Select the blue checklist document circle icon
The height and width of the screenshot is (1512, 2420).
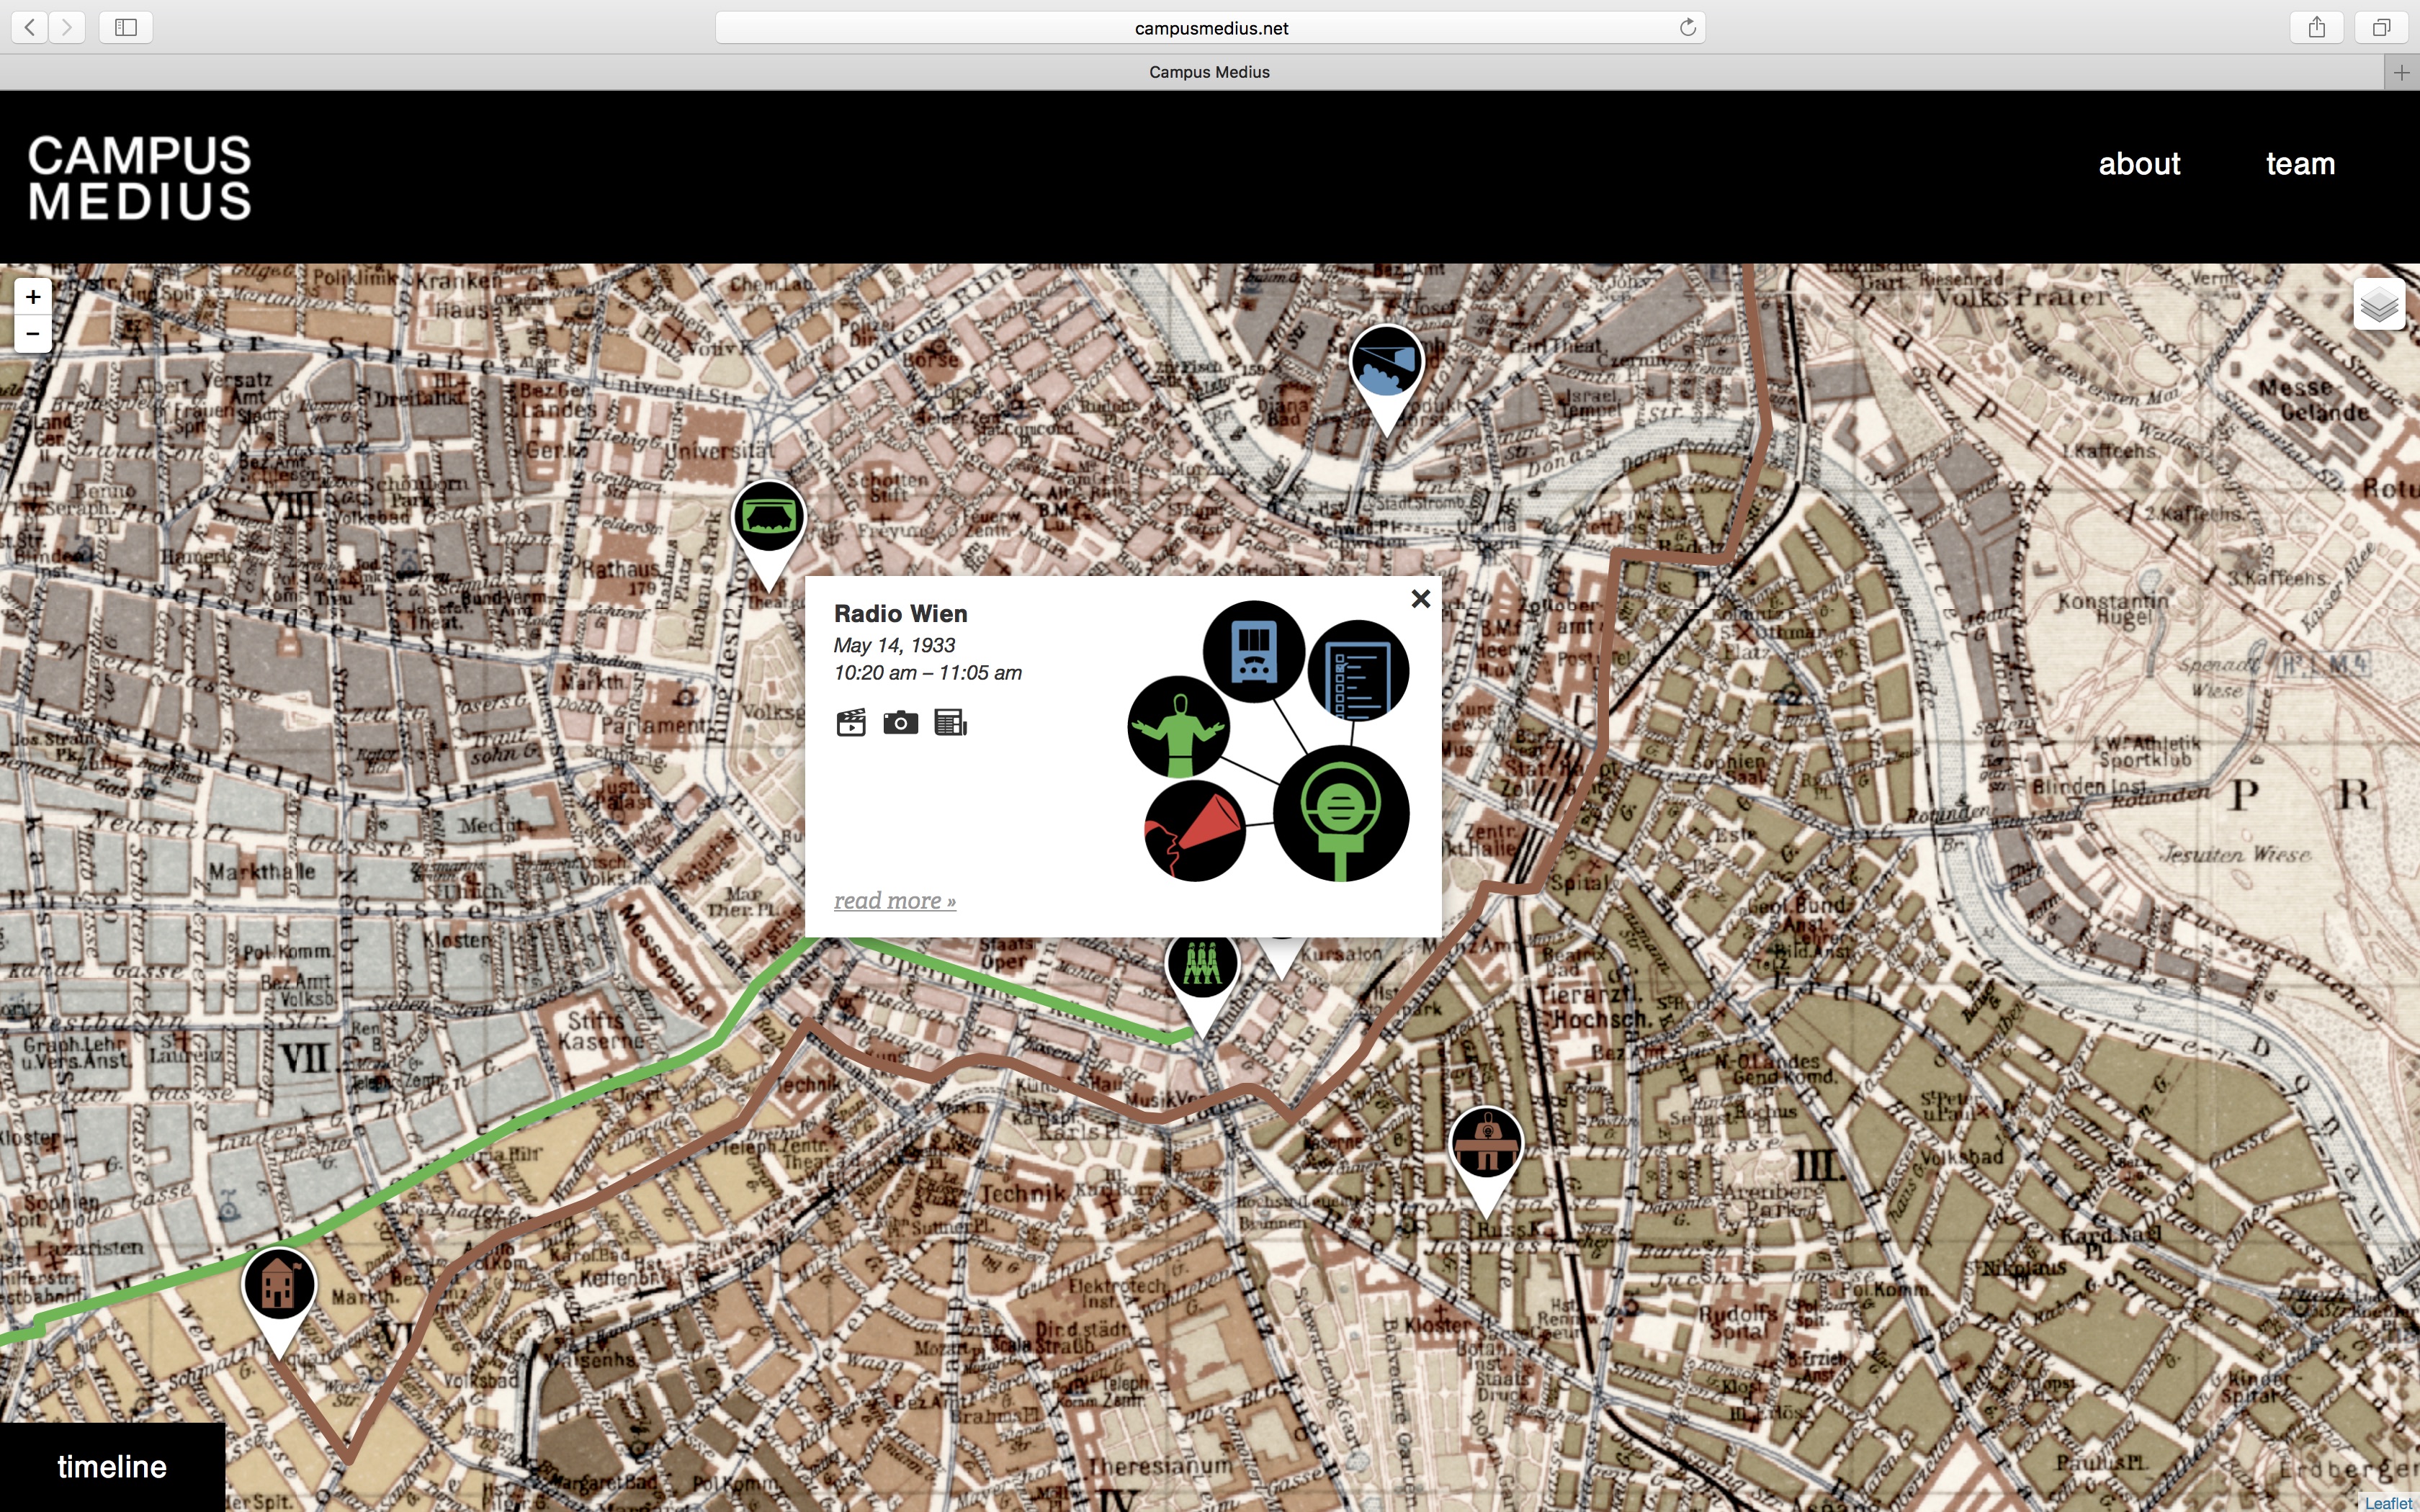(1357, 670)
